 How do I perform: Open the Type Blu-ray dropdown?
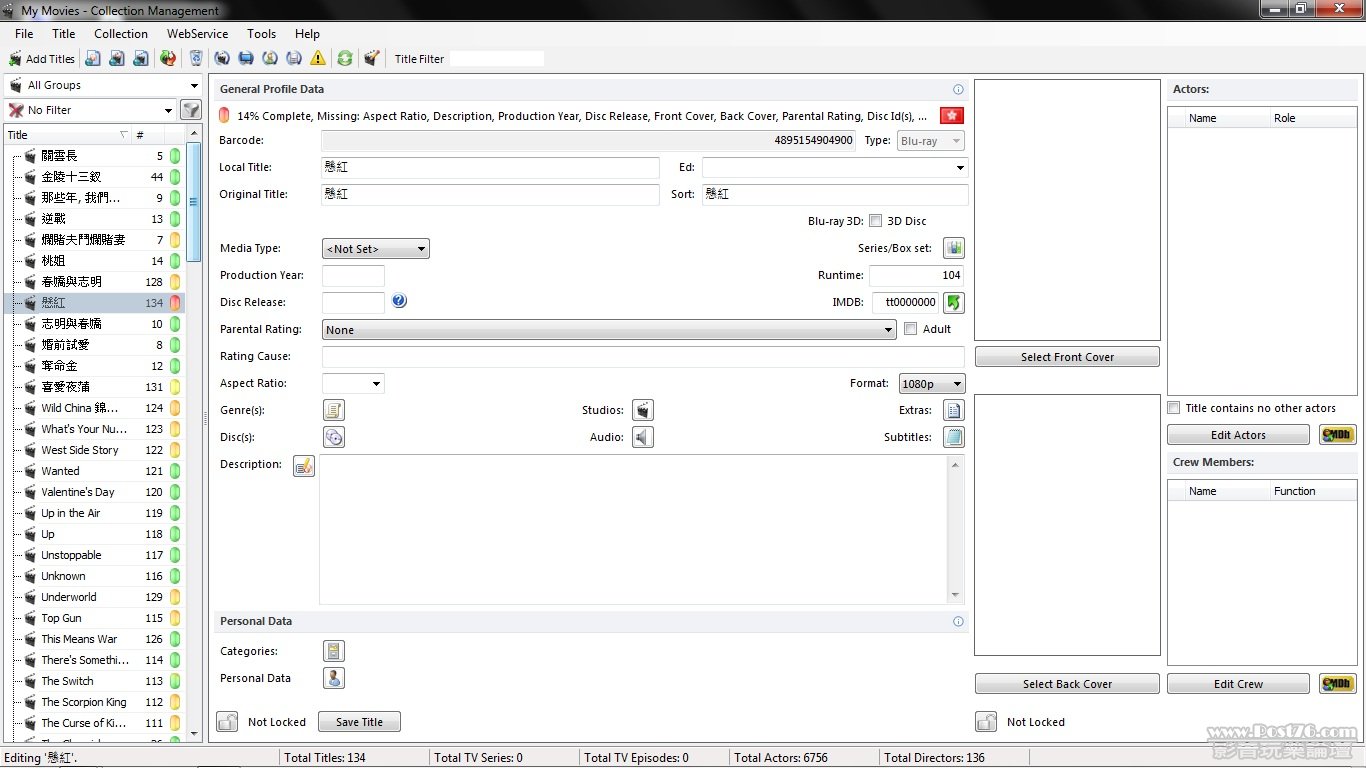(x=931, y=141)
